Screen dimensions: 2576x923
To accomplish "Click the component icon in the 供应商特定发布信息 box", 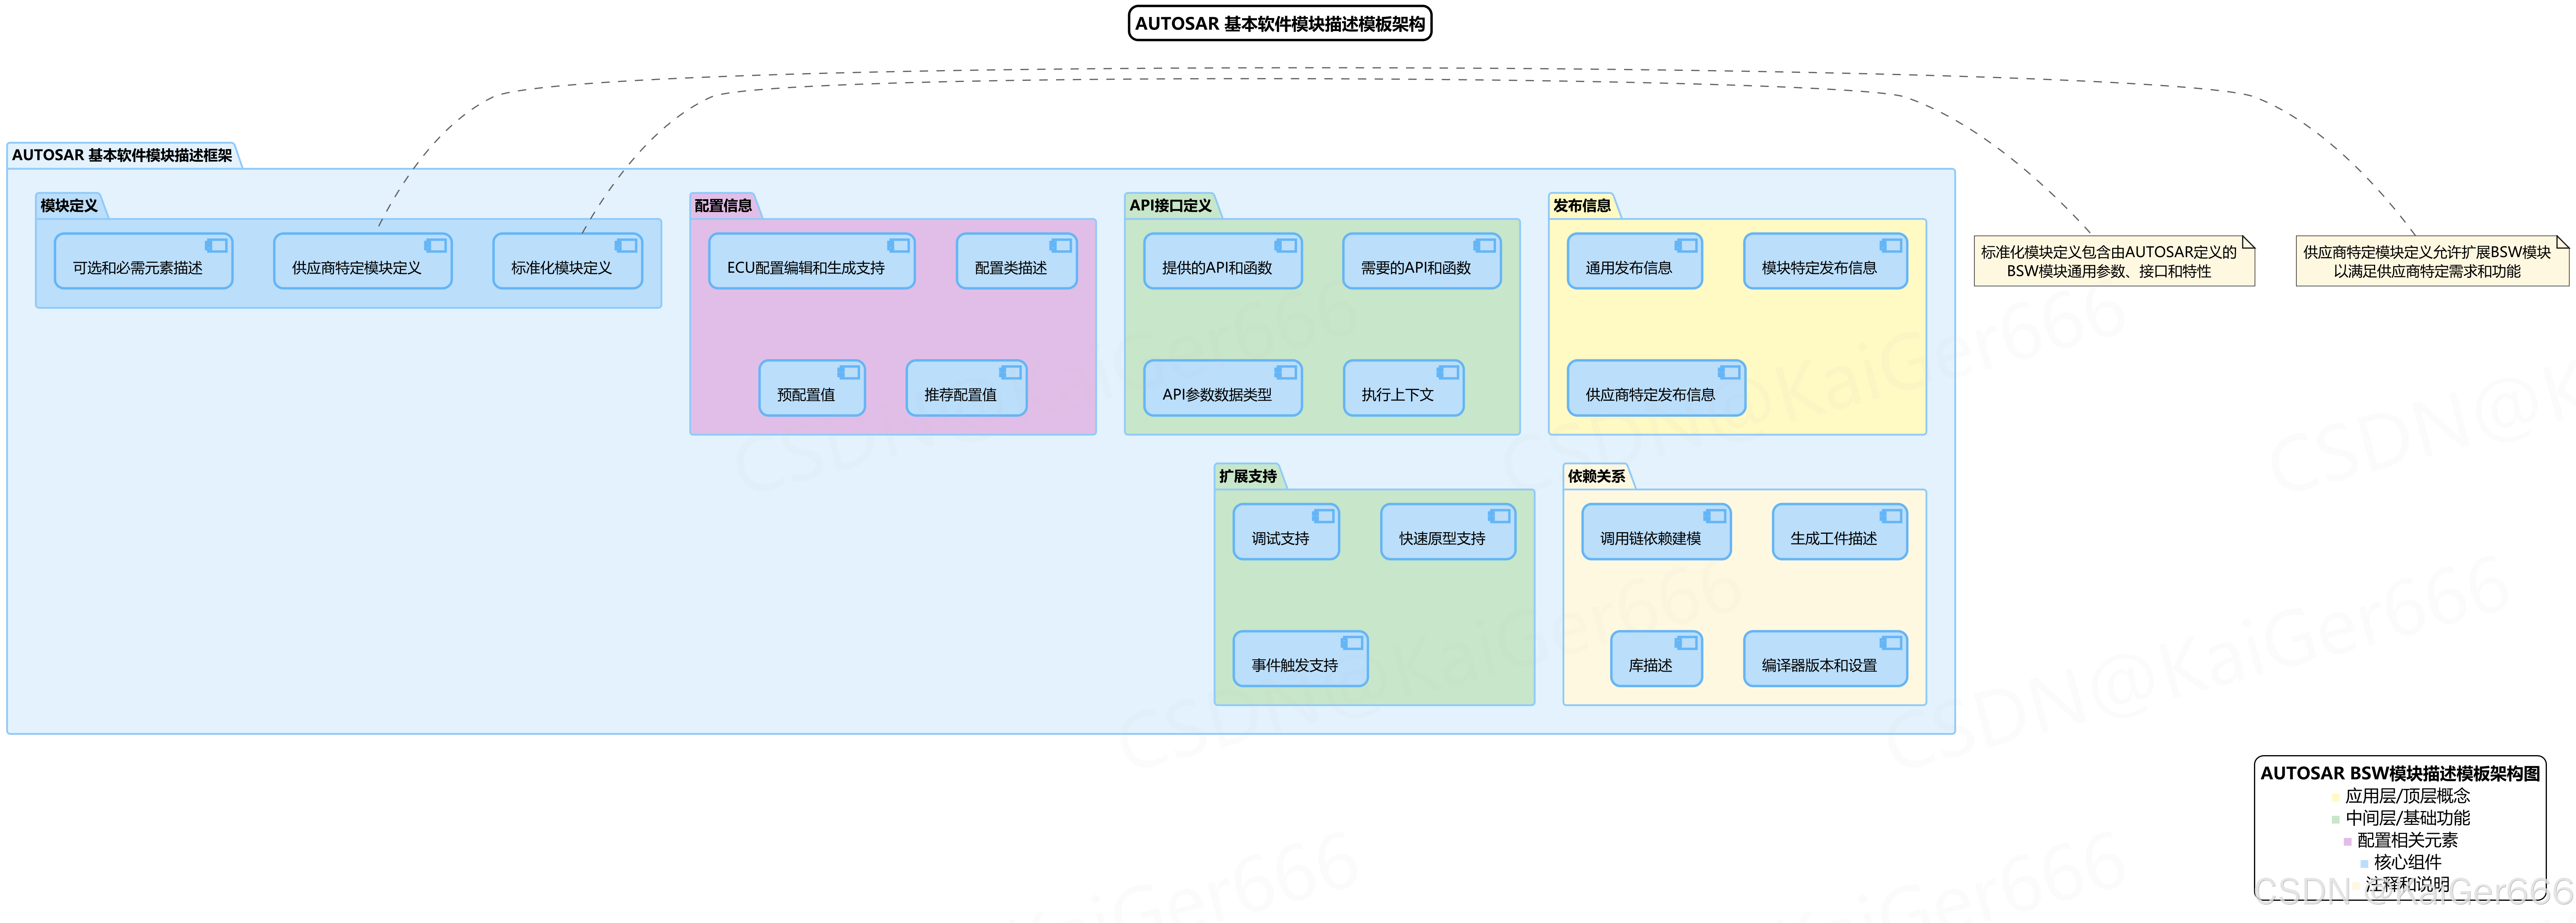I will (1729, 373).
